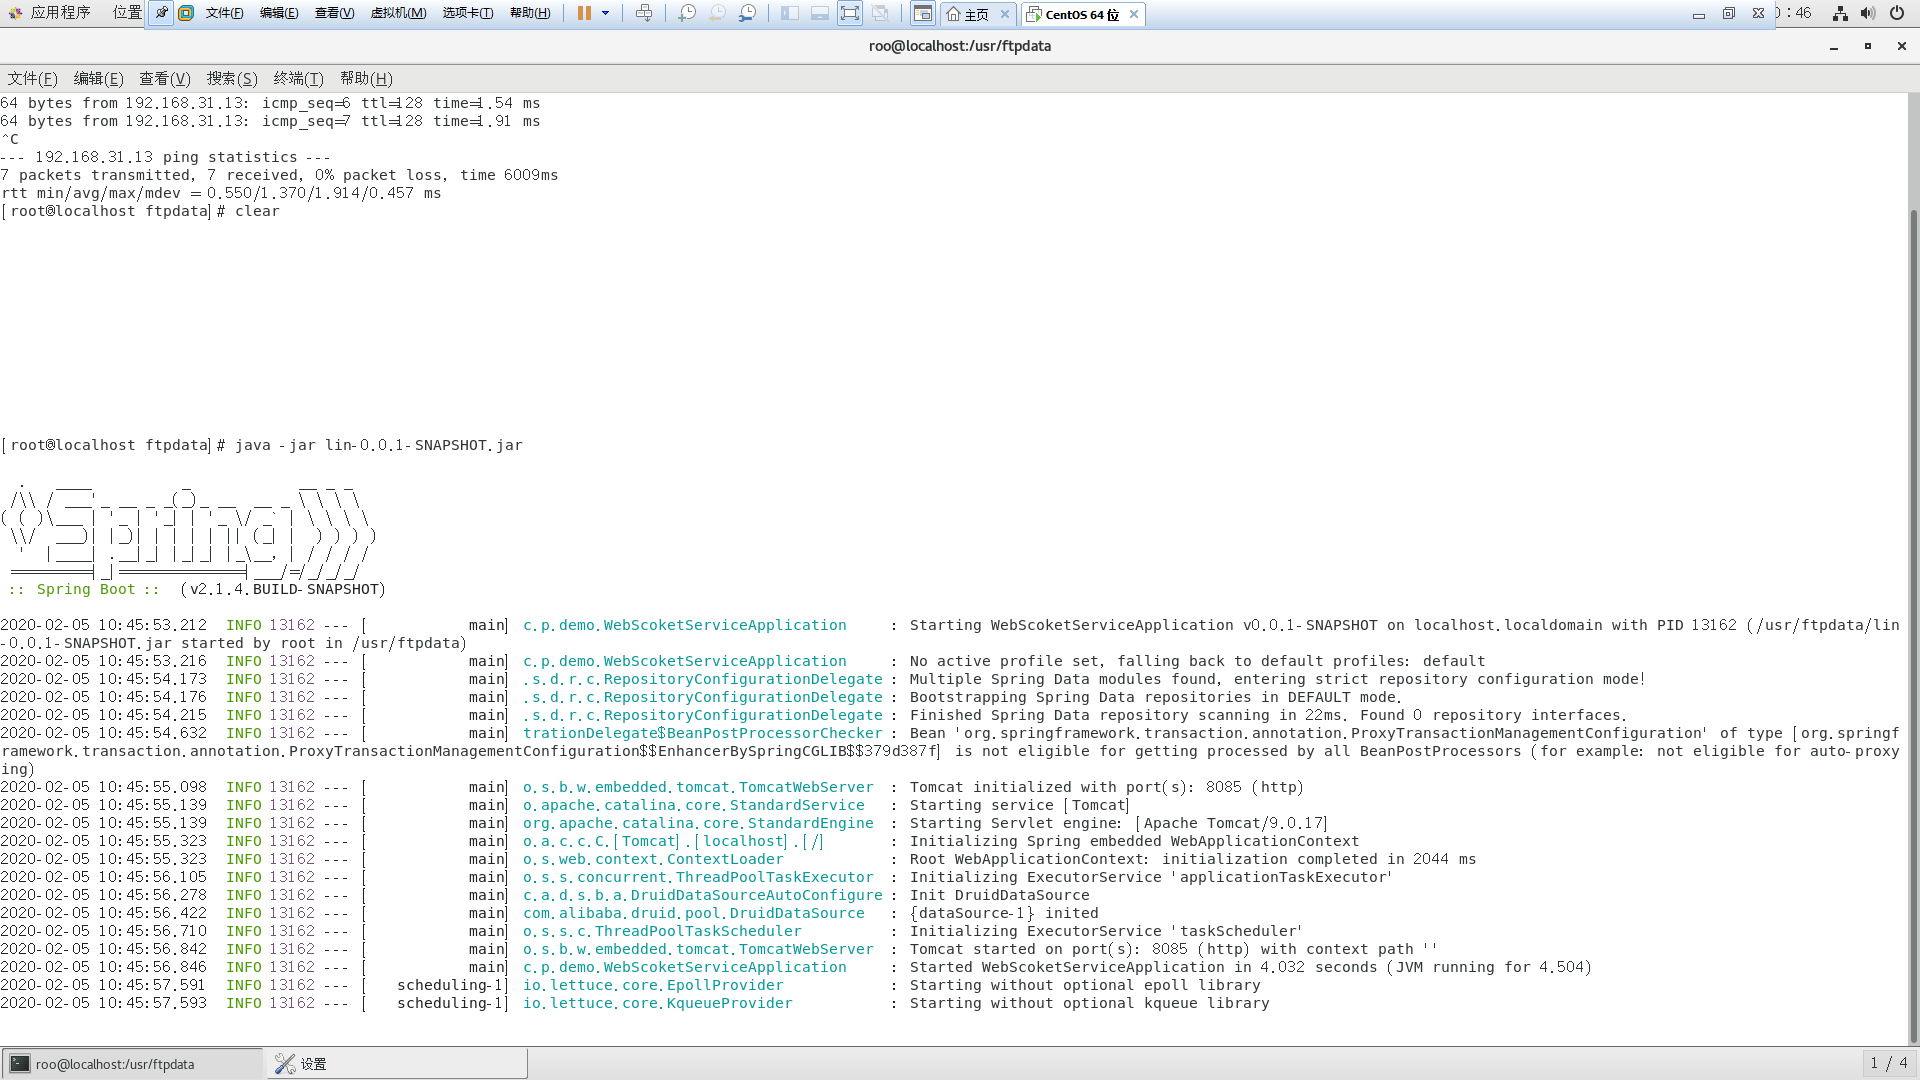The height and width of the screenshot is (1080, 1920).
Task: Revert to the previous snapshot
Action: [717, 13]
